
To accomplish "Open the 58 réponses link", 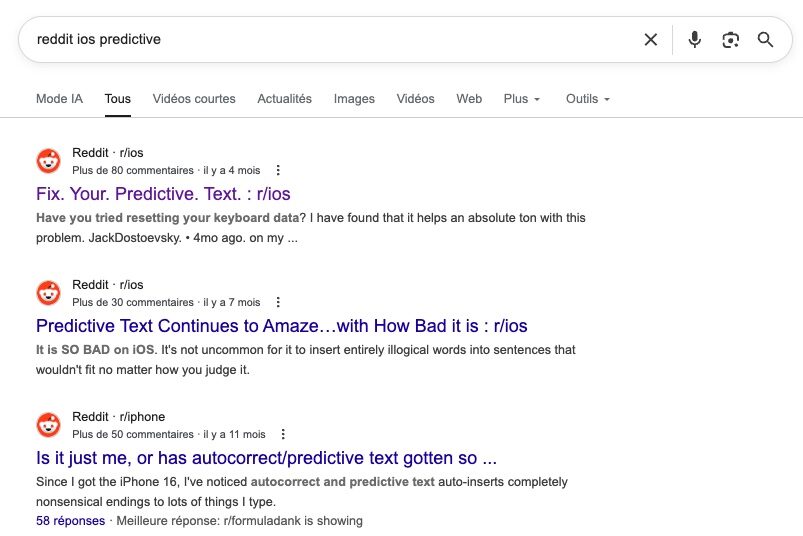I will 70,521.
